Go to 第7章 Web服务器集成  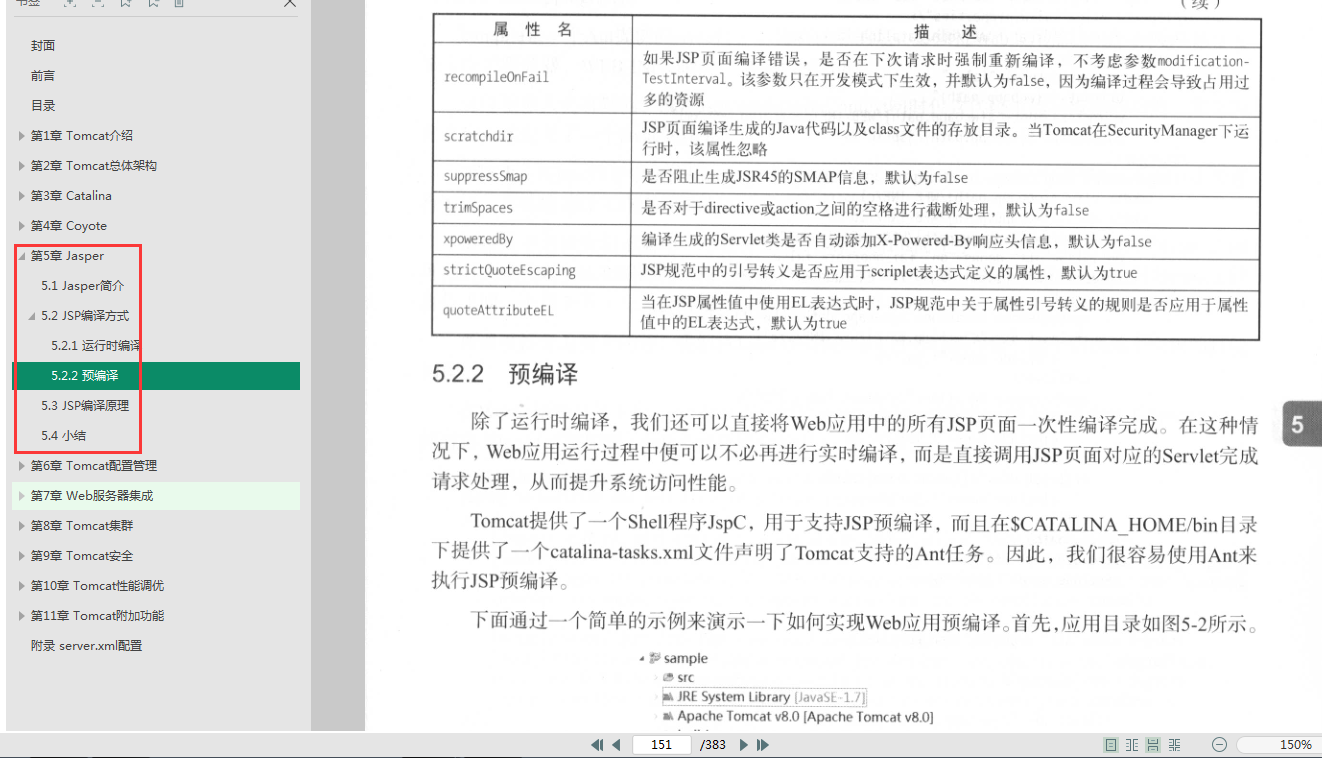click(92, 496)
